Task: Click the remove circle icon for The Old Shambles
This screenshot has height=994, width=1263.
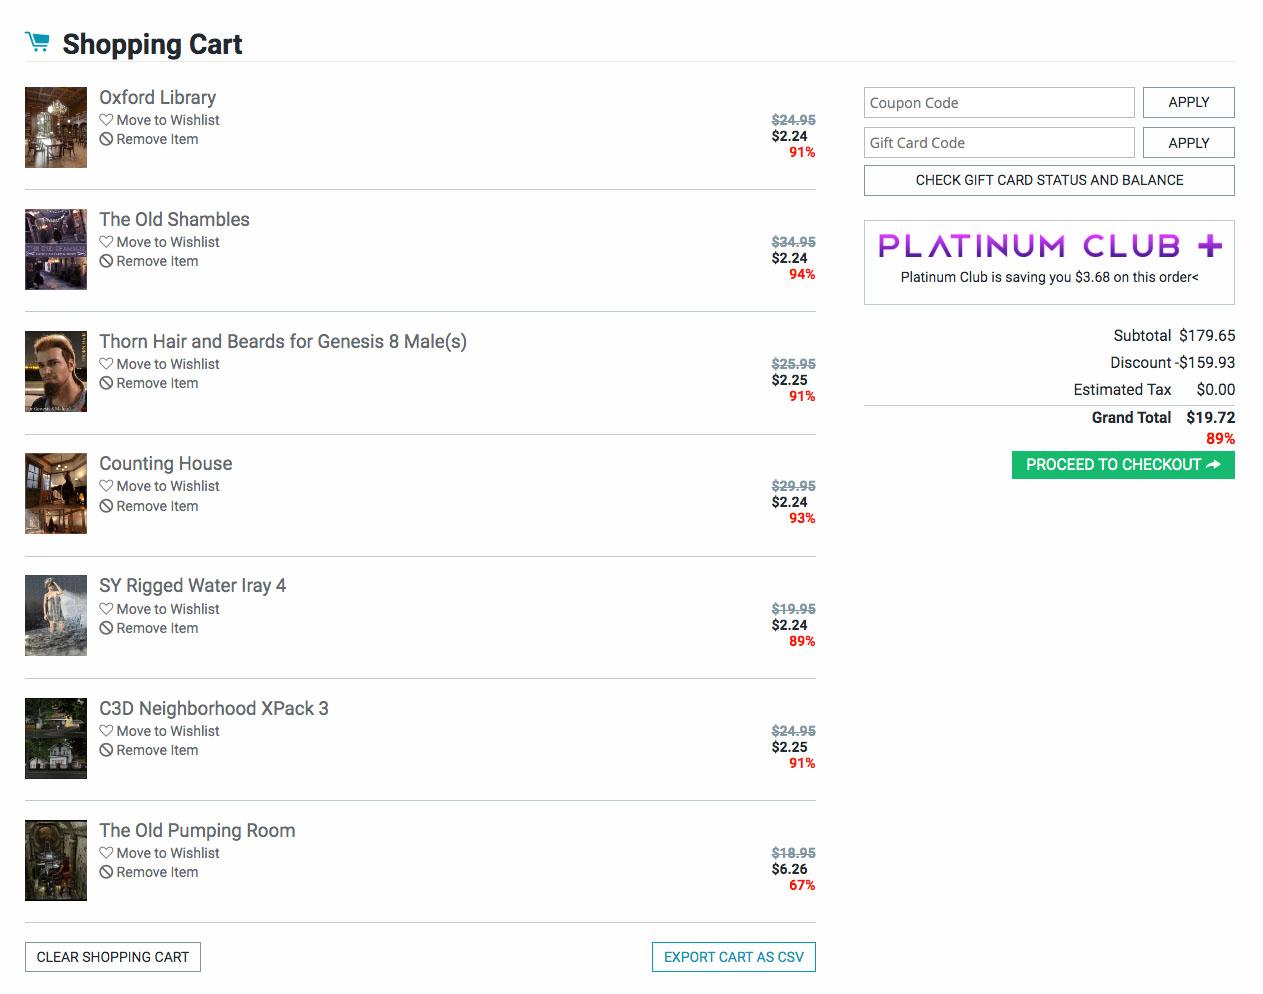Action: point(106,262)
